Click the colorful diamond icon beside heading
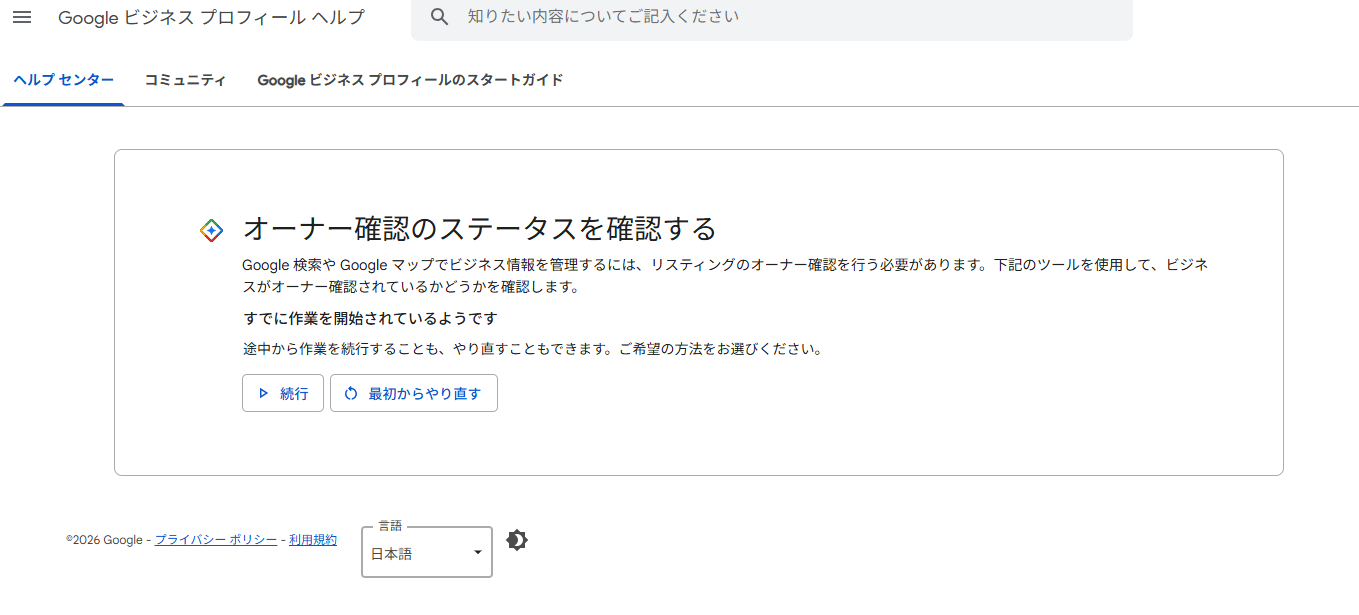1359x615 pixels. pos(211,230)
